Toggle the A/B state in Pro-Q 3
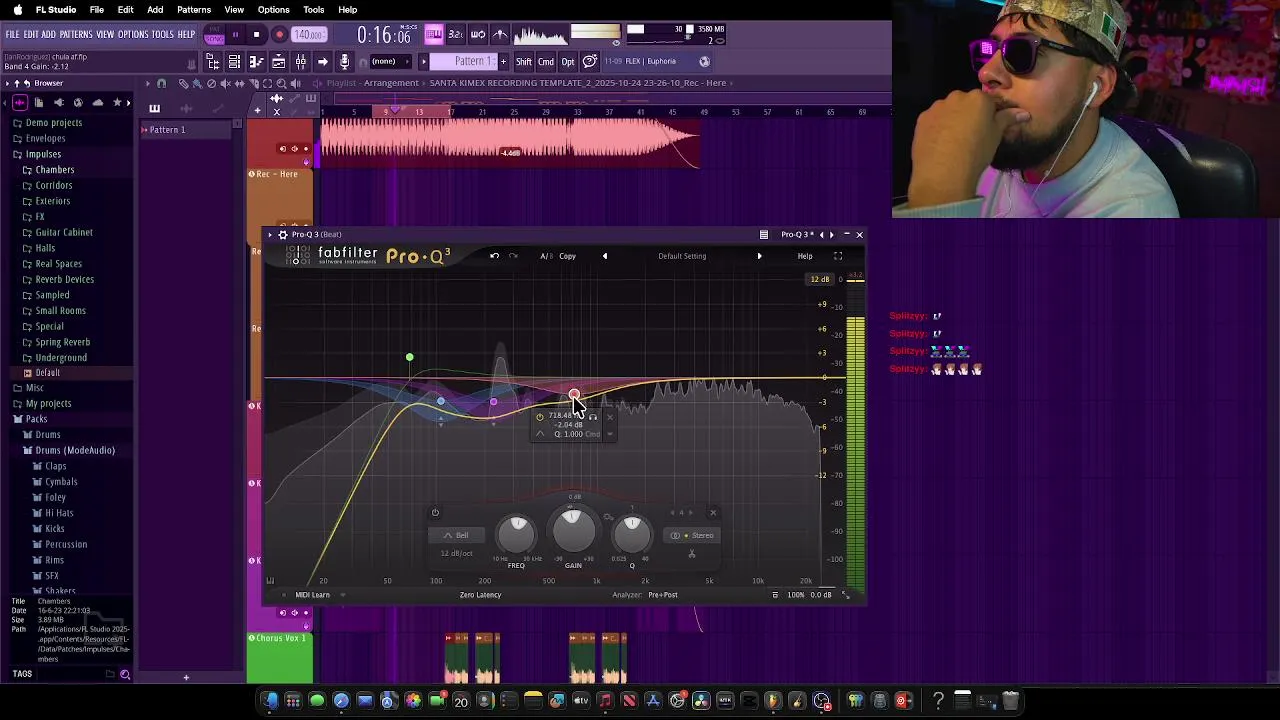Screen dimensions: 1280x720 click(546, 256)
